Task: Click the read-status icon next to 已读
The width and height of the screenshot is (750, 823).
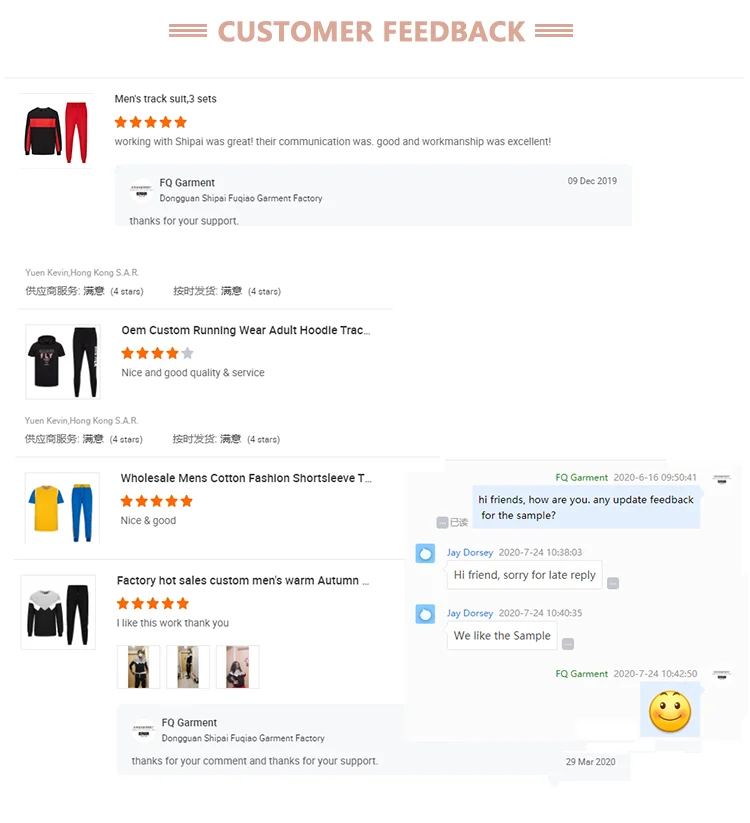Action: 442,522
